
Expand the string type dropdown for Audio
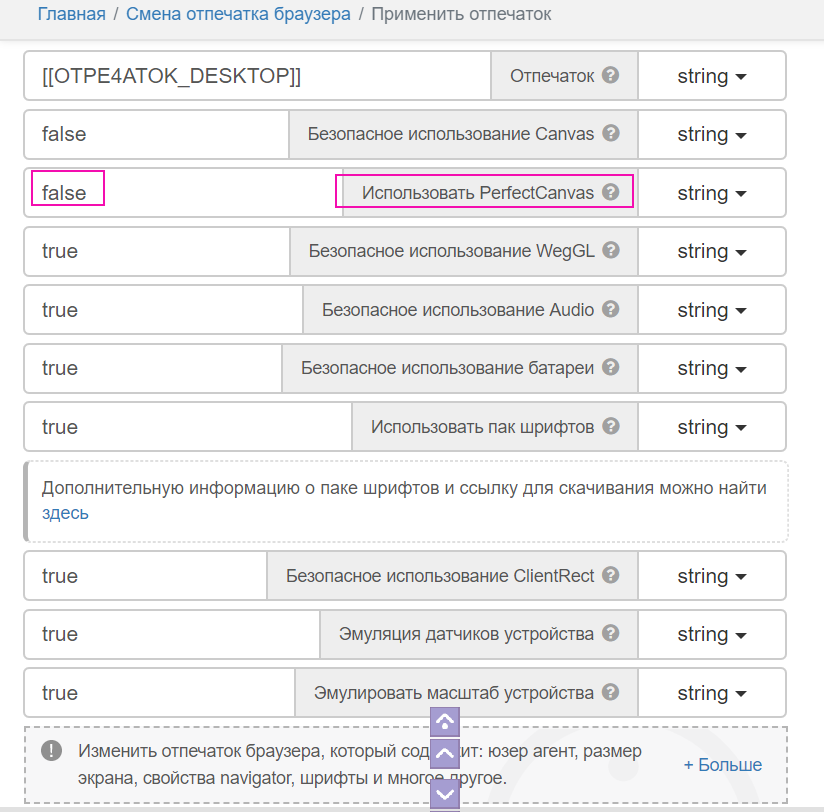click(x=712, y=310)
